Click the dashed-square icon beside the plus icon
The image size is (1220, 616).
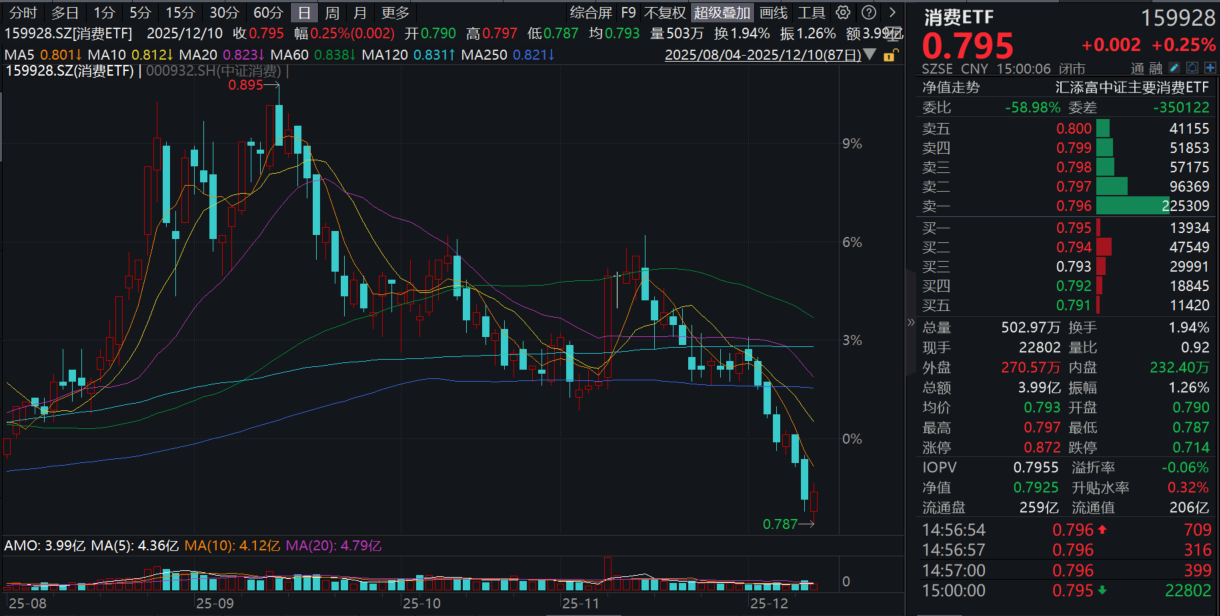[x=1192, y=67]
